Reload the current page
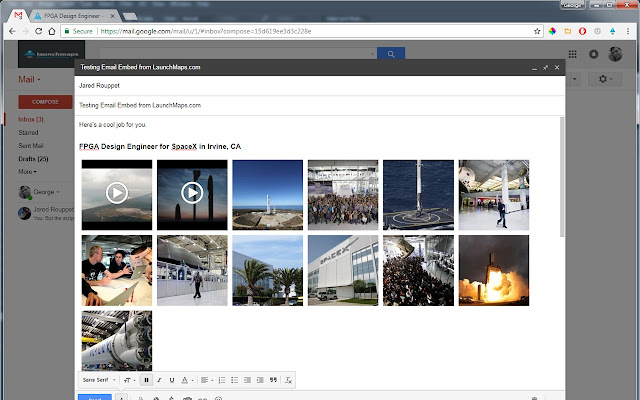This screenshot has width=640, height=400. (38, 31)
